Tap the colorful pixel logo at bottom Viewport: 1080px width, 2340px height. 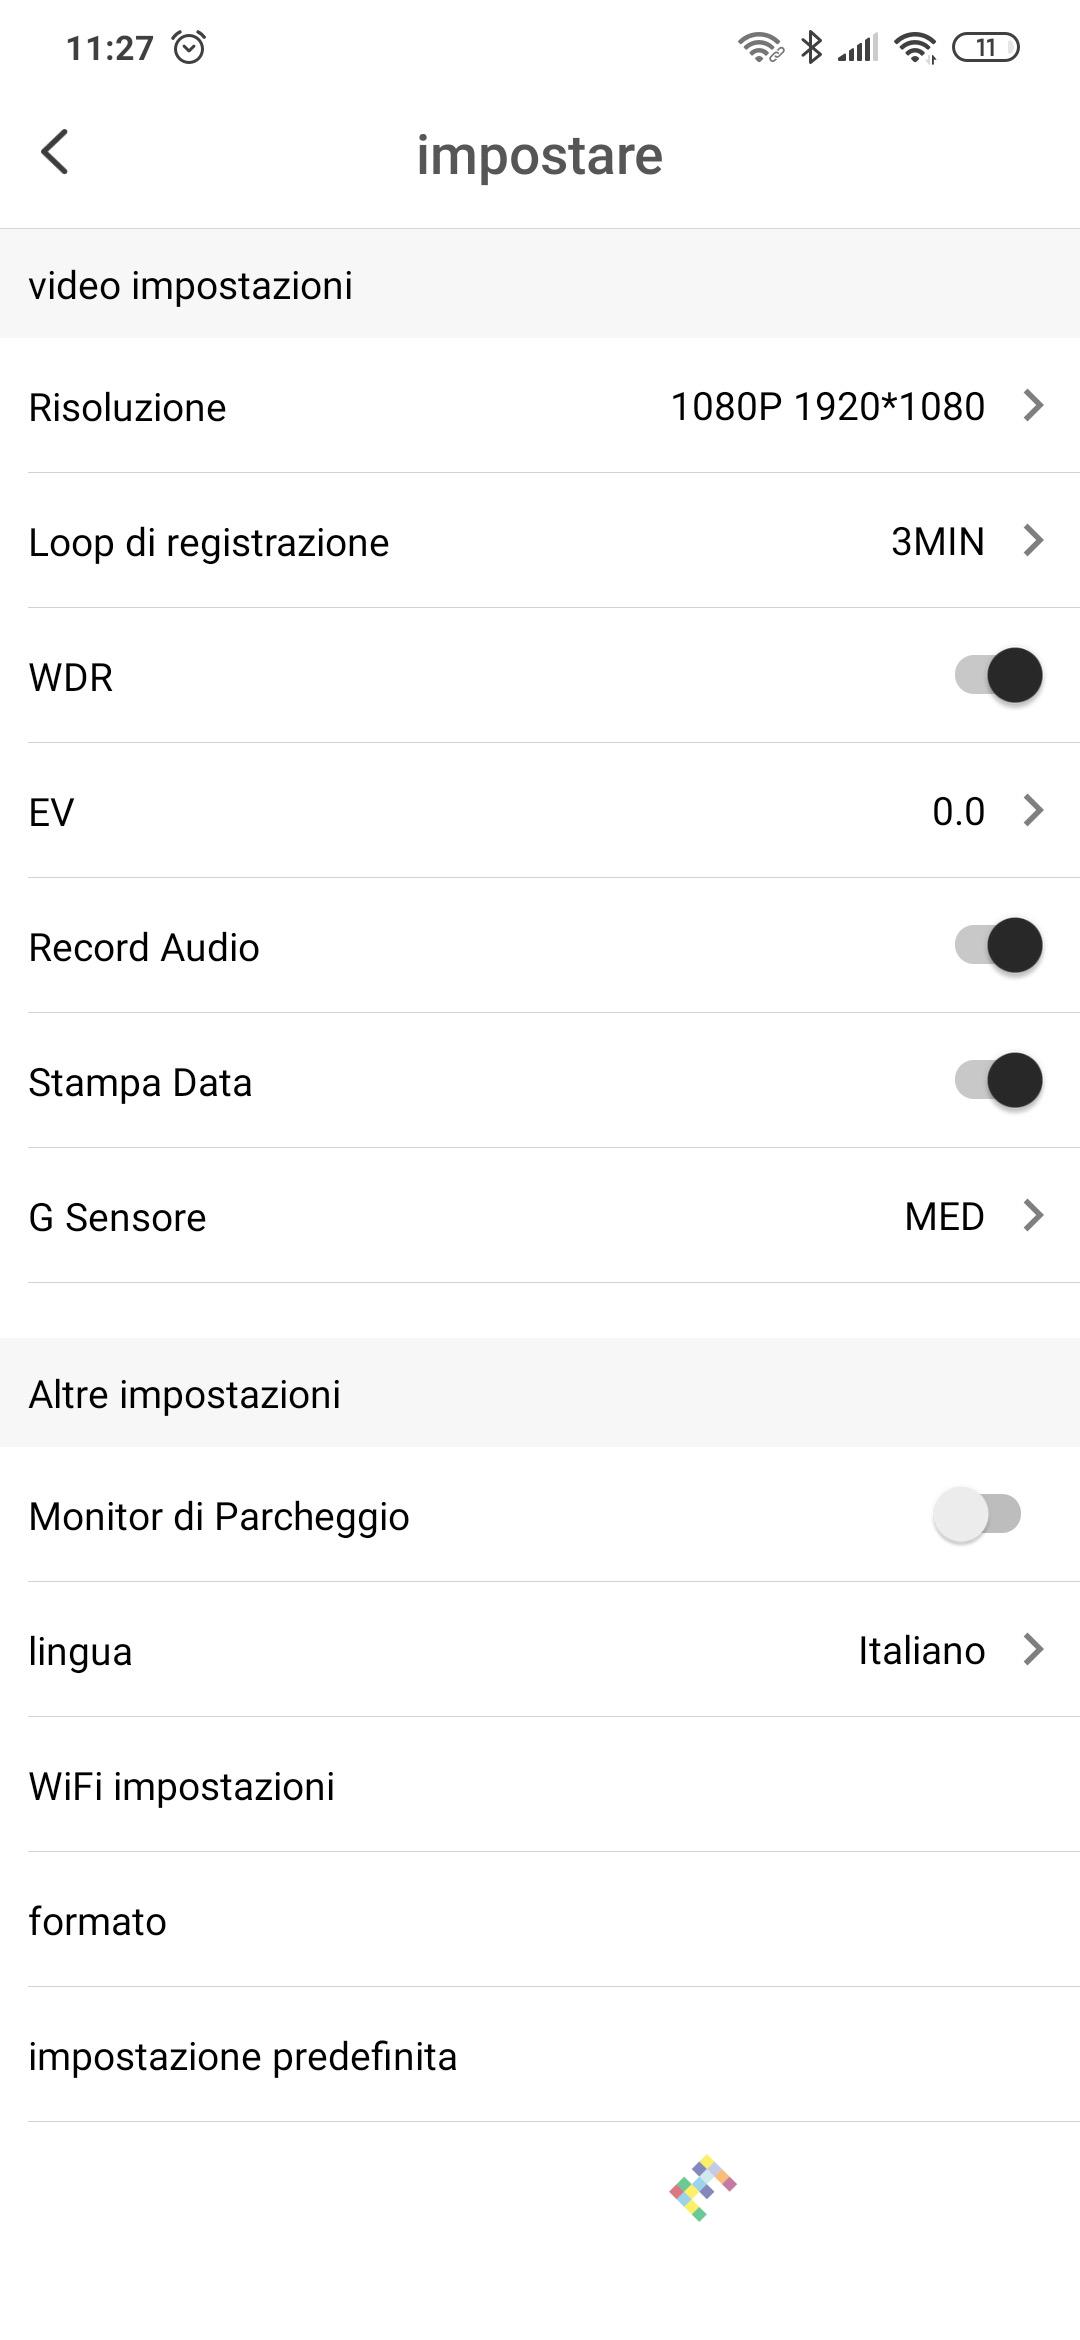coord(703,2187)
